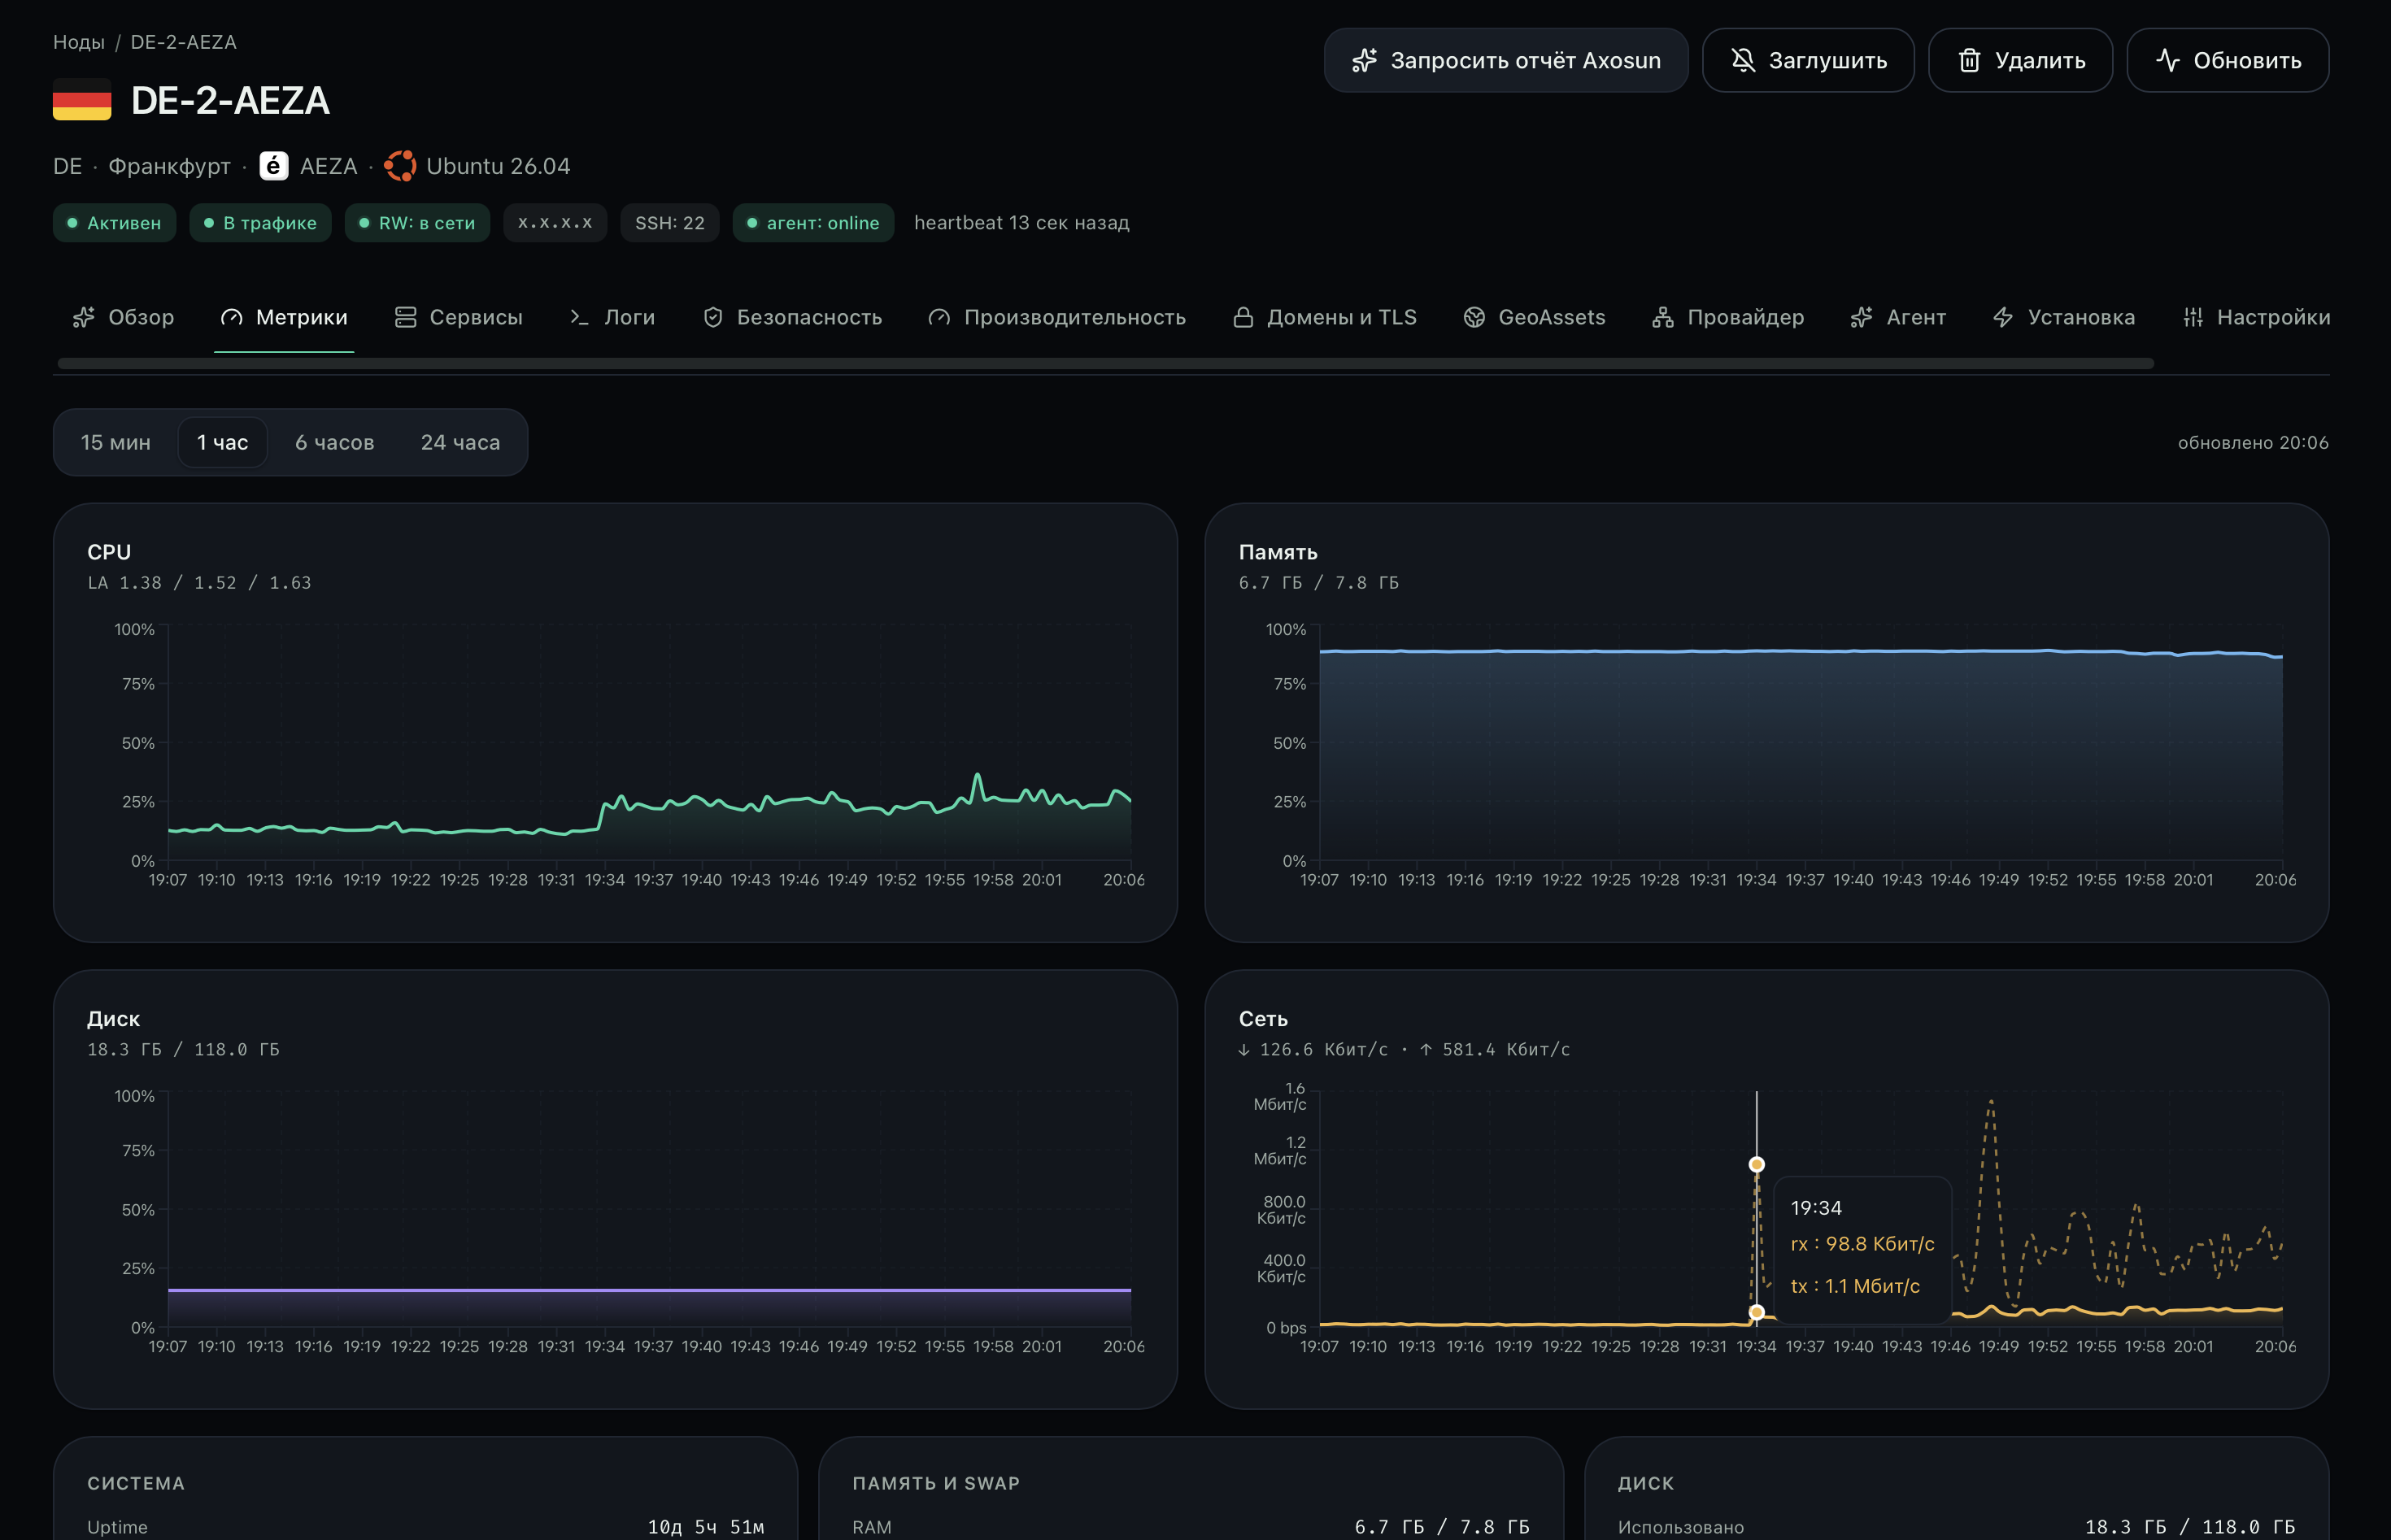
Task: Click the AEZA provider logo icon
Action: point(274,166)
